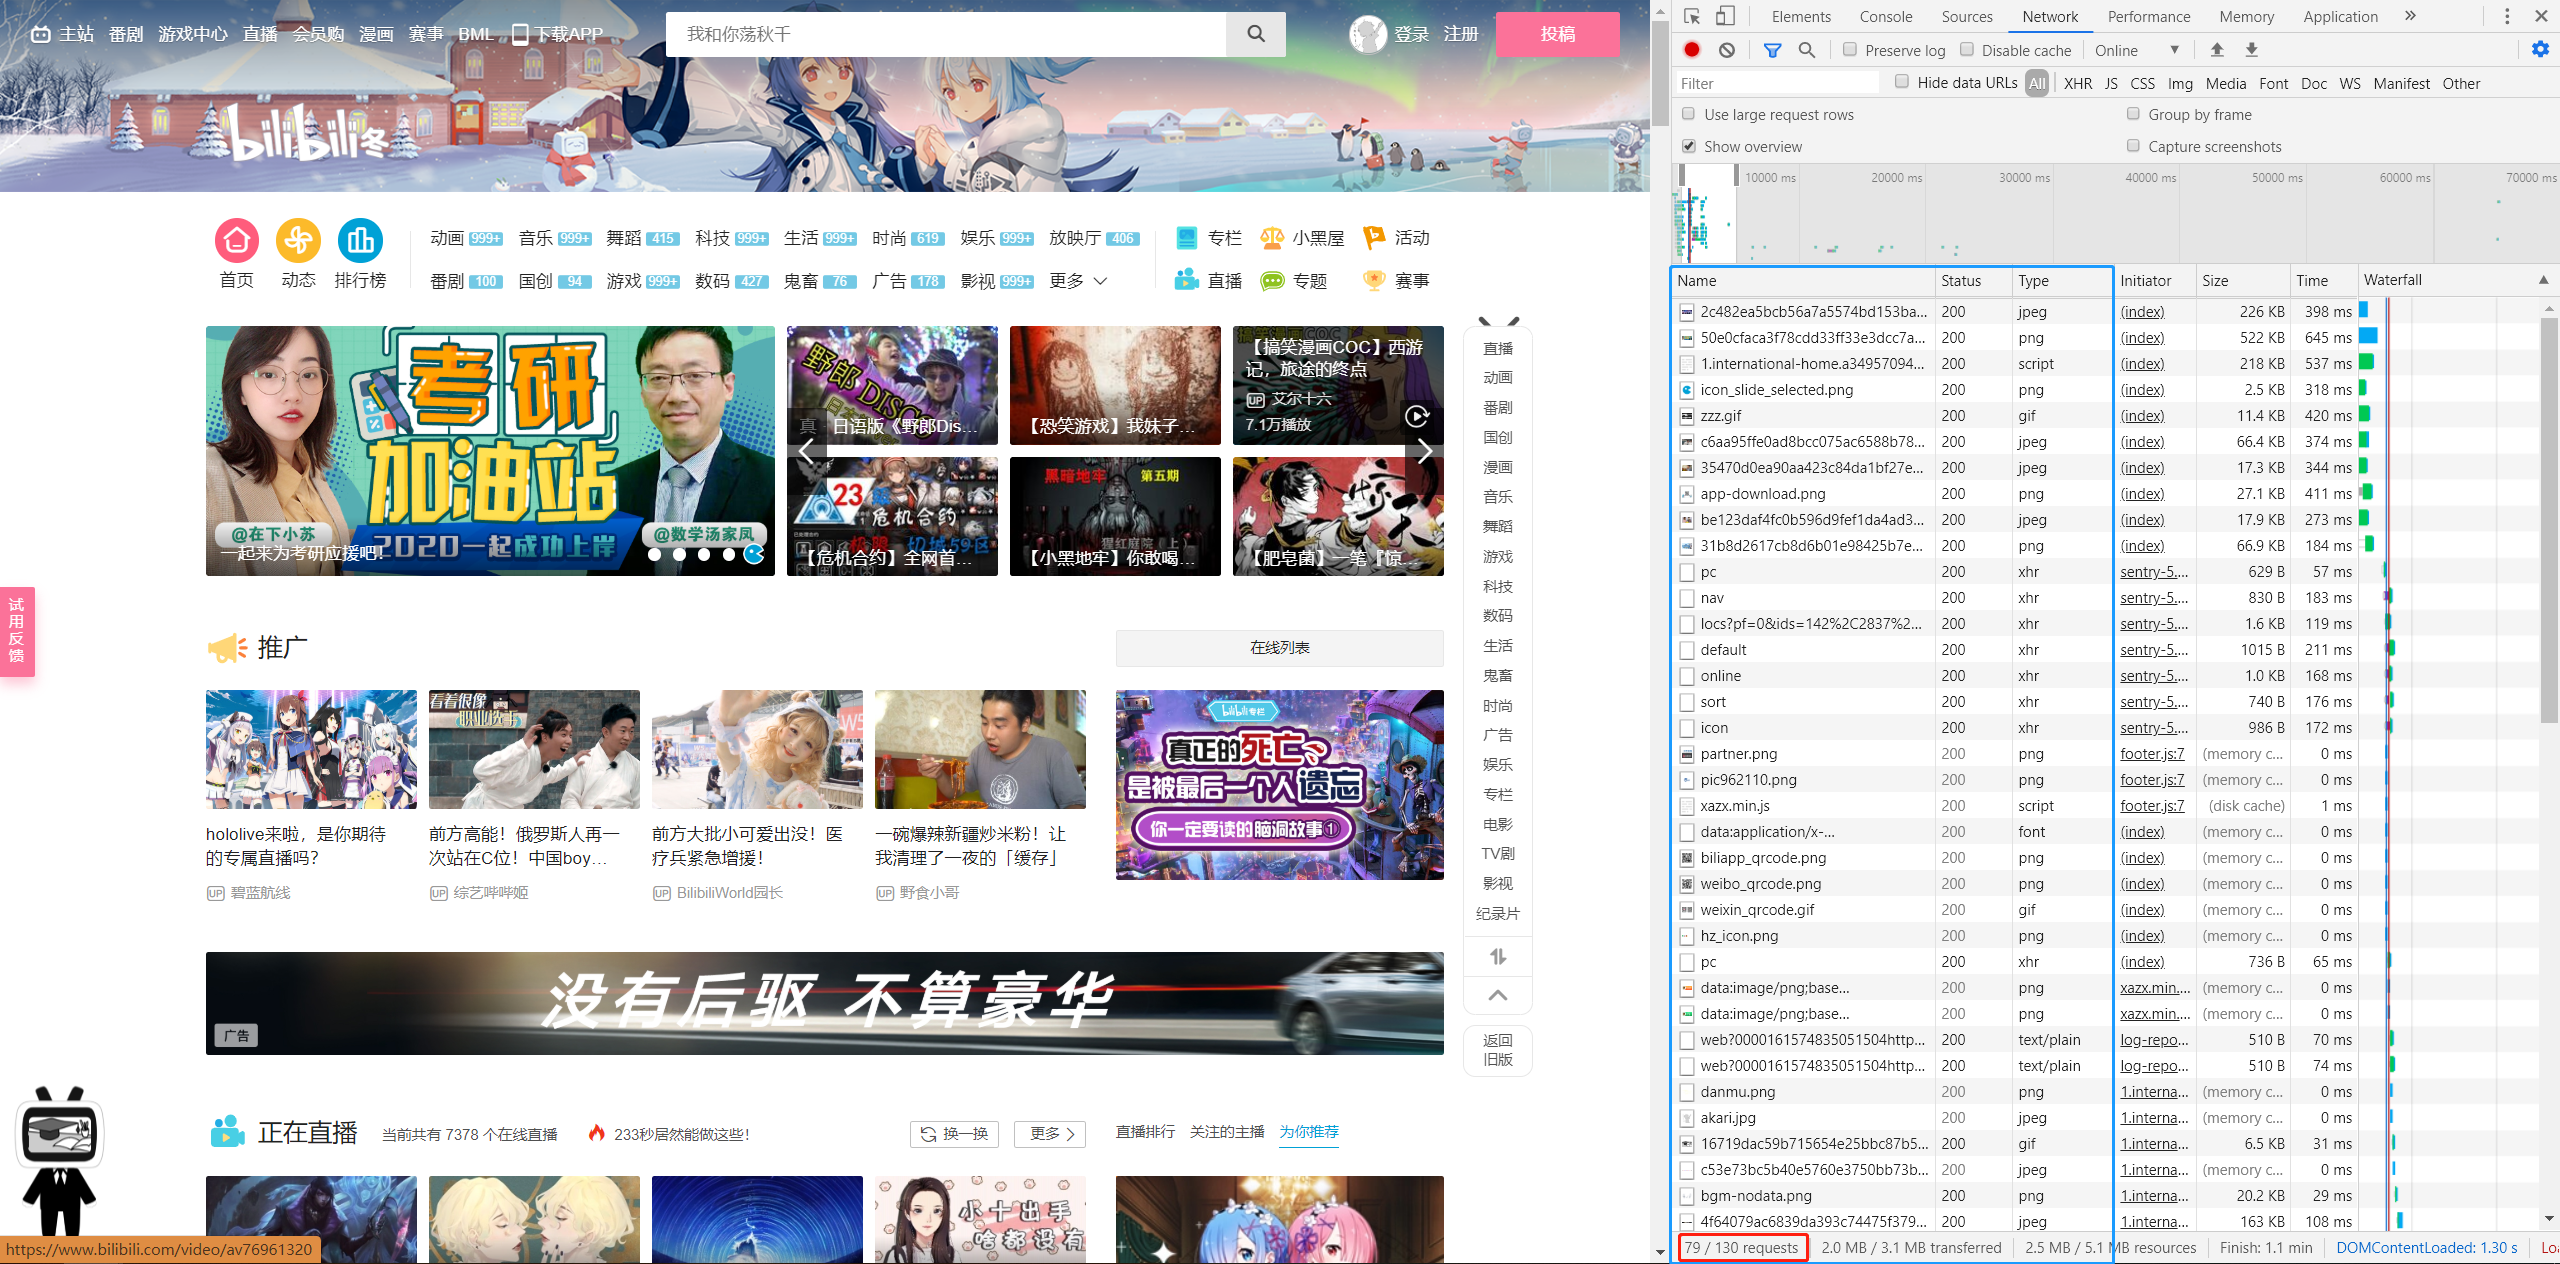Click the pink 投稿 button
The image size is (2560, 1264).
(x=1557, y=34)
